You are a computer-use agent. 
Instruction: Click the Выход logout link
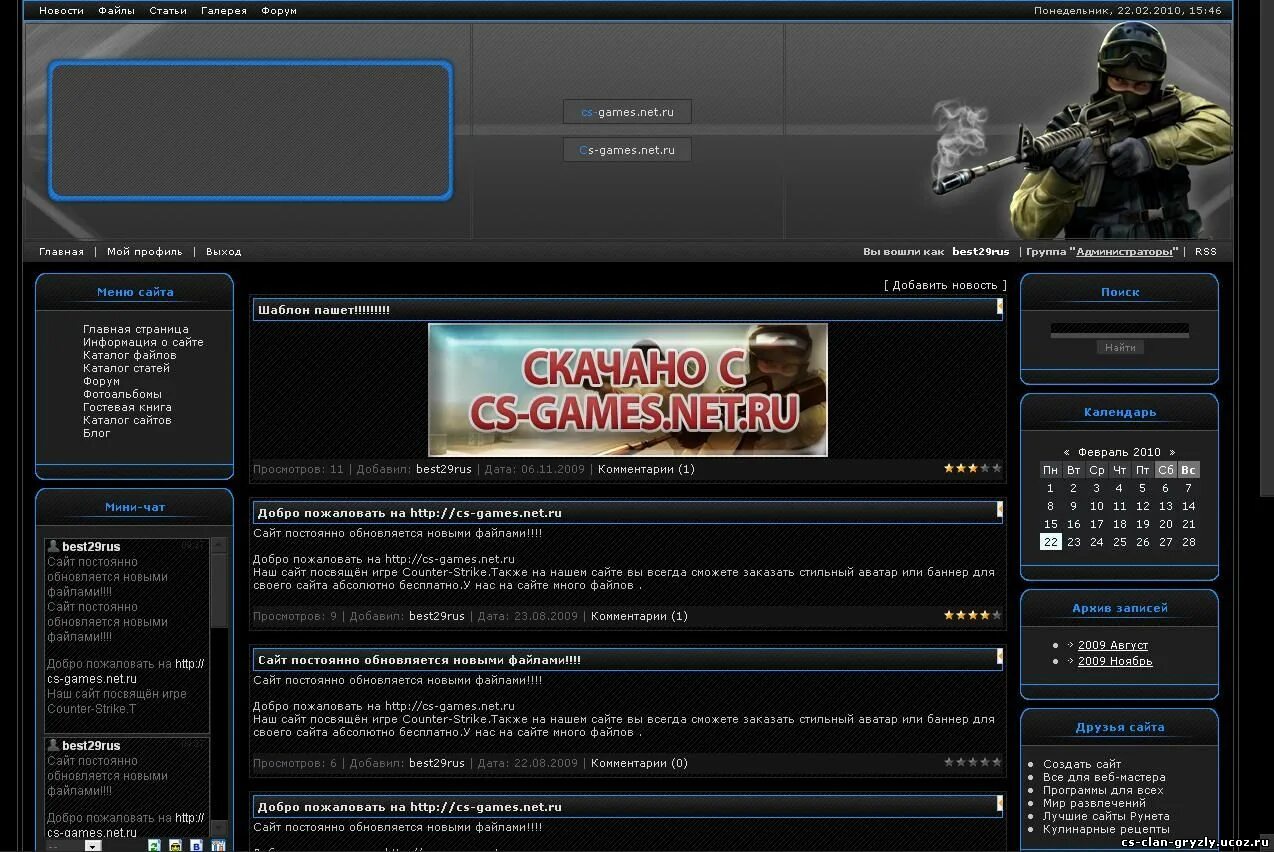coord(224,252)
